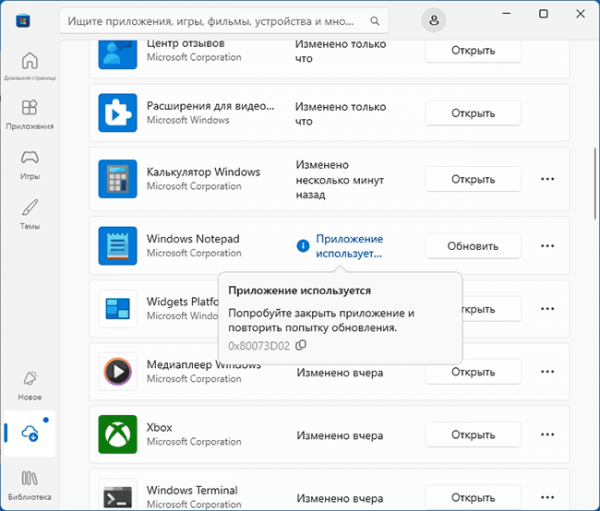600x511 pixels.
Task: Click Открыть for Калькулятор Windows
Action: pyautogui.click(x=473, y=179)
